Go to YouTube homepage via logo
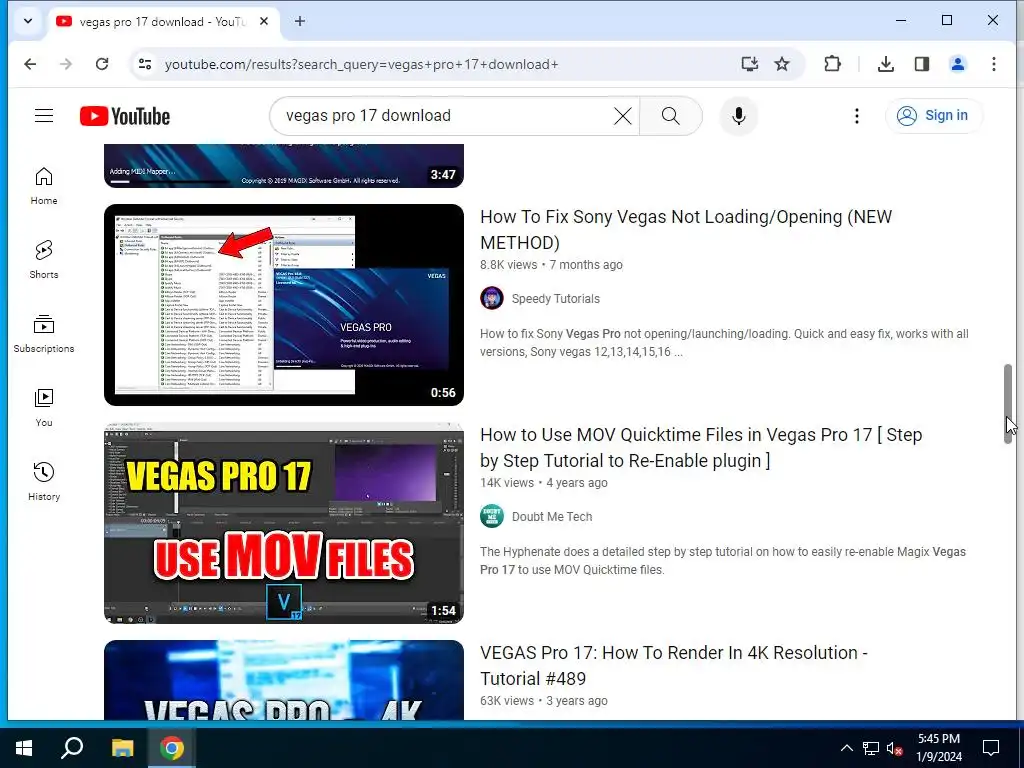Viewport: 1024px width, 768px height. (x=125, y=116)
